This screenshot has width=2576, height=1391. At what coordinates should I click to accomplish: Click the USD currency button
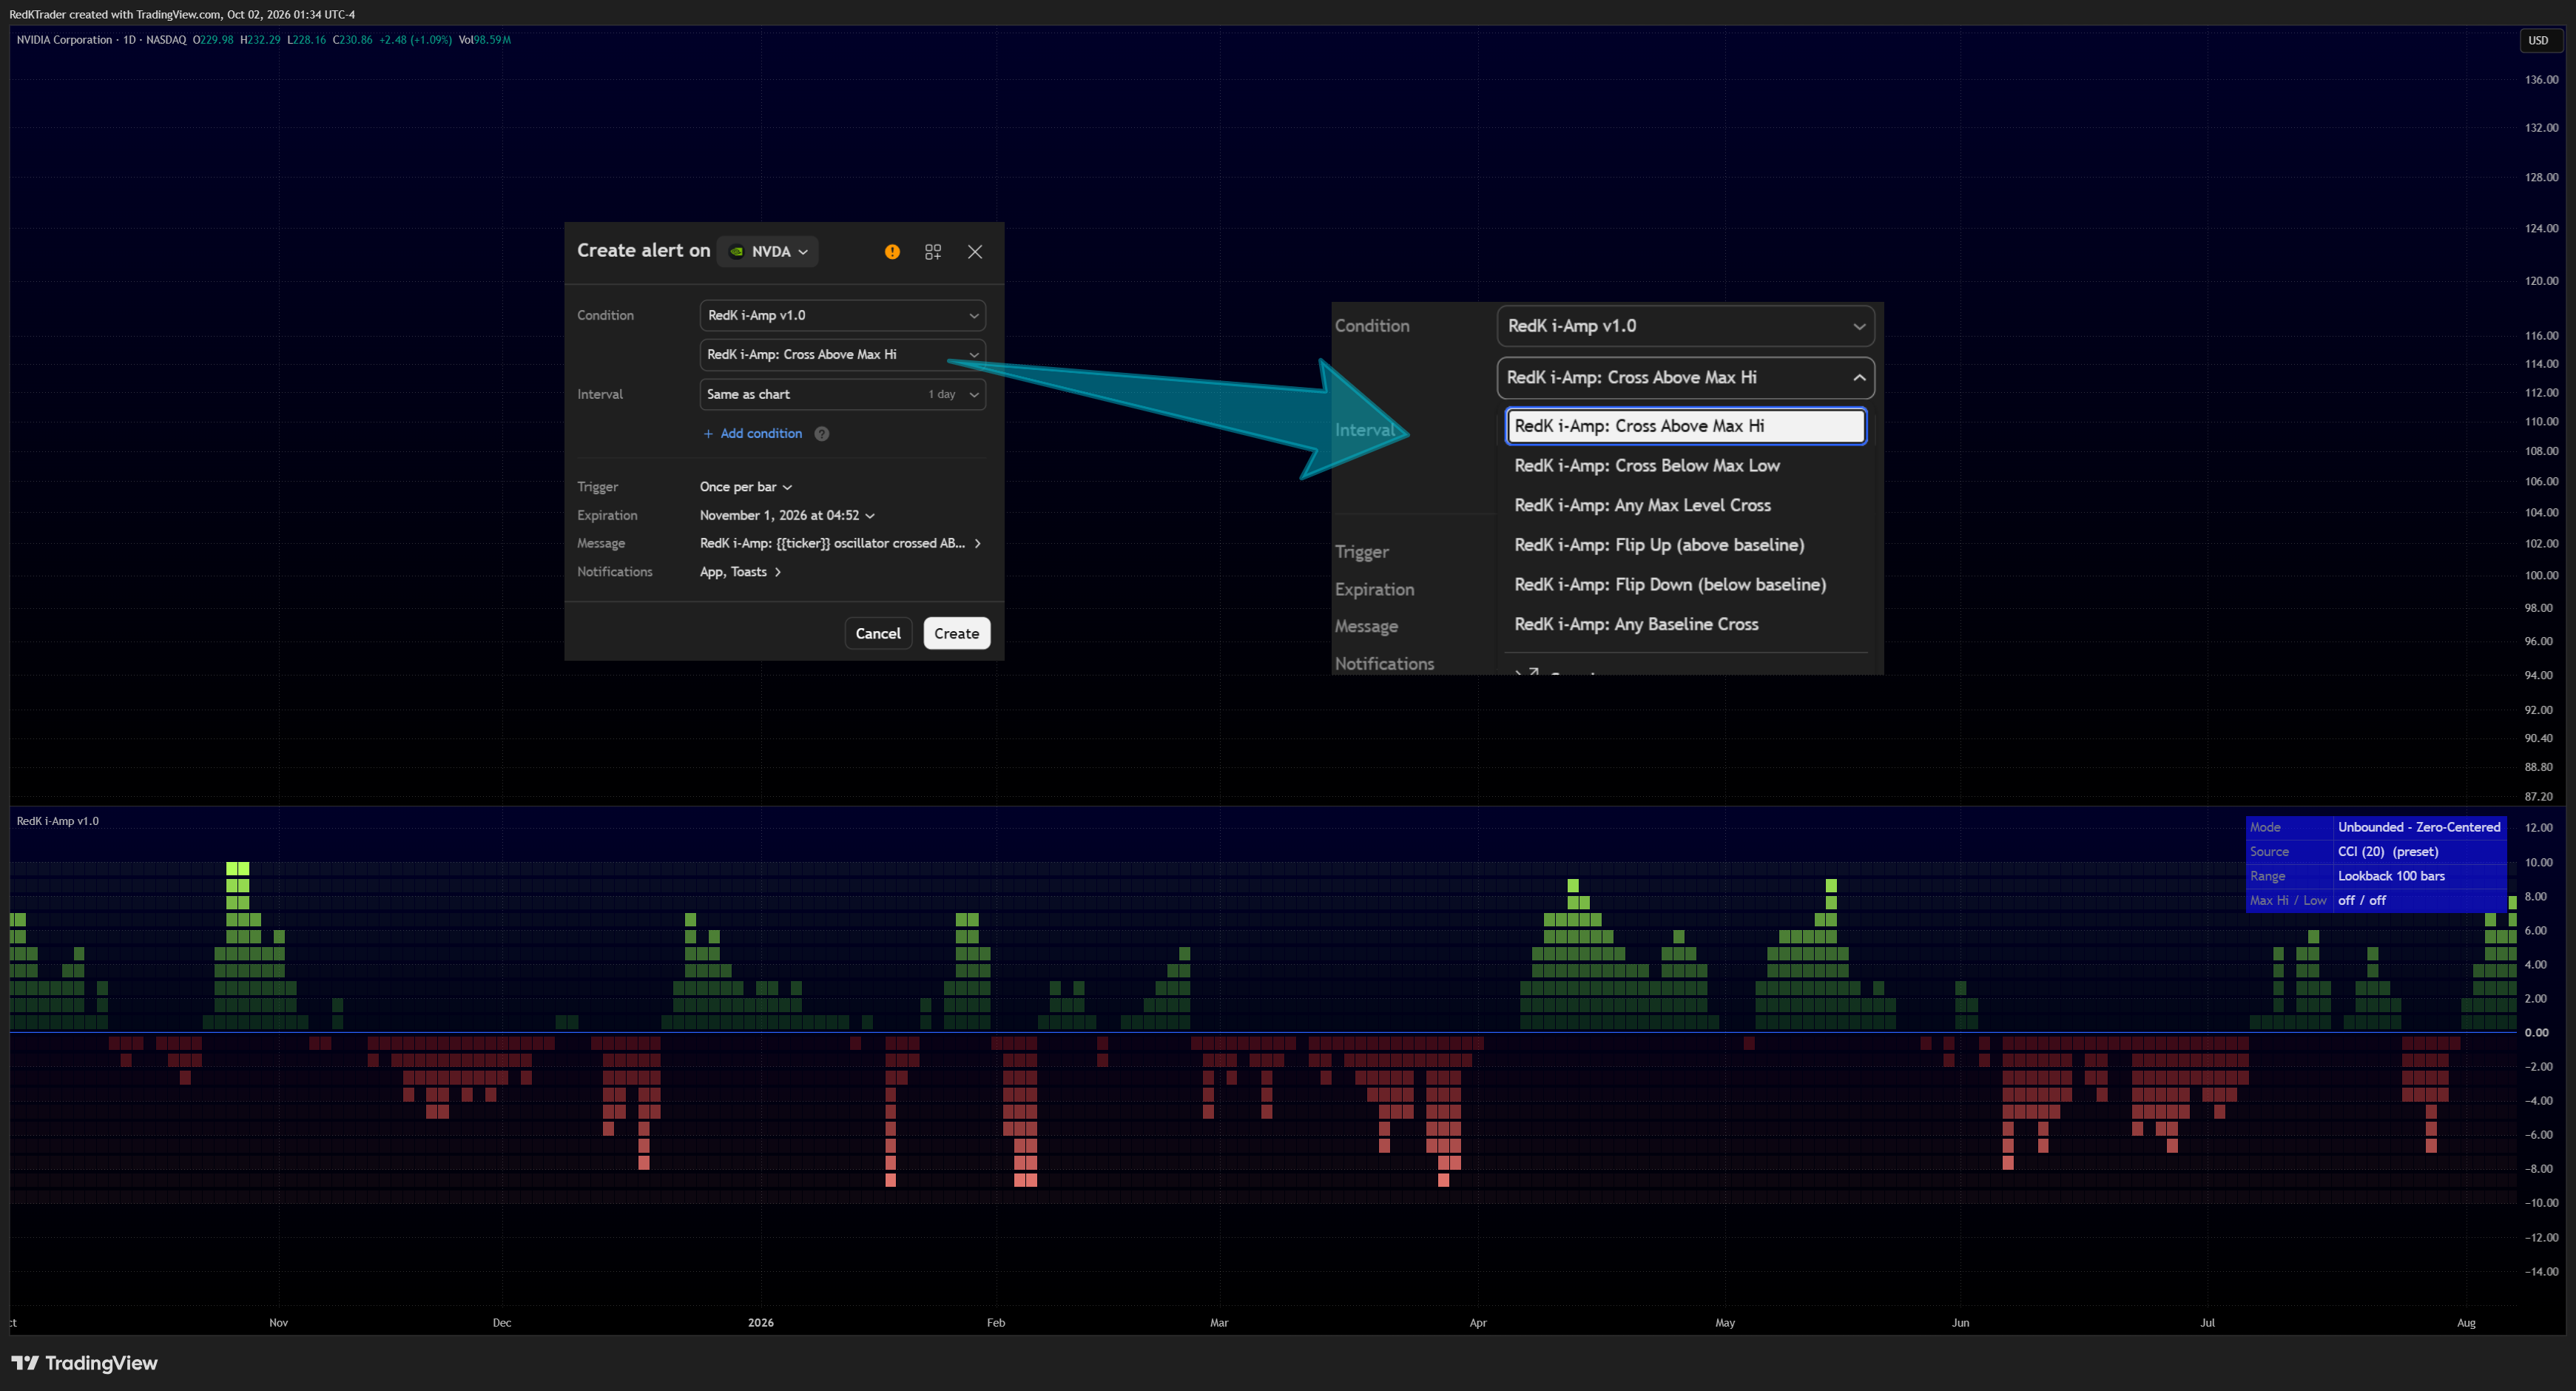(2538, 40)
